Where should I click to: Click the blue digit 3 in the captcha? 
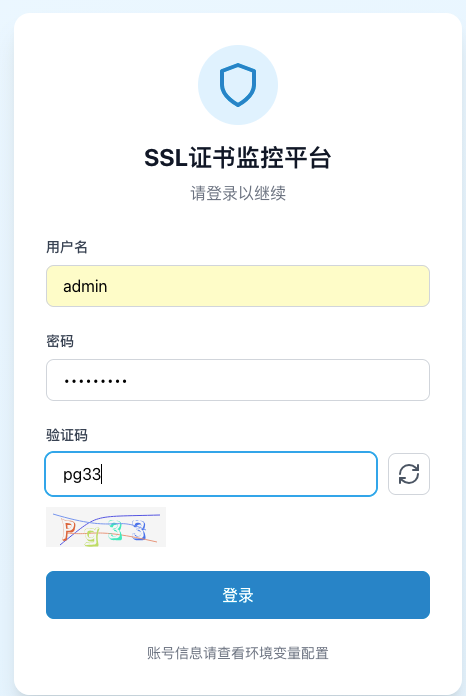(139, 530)
